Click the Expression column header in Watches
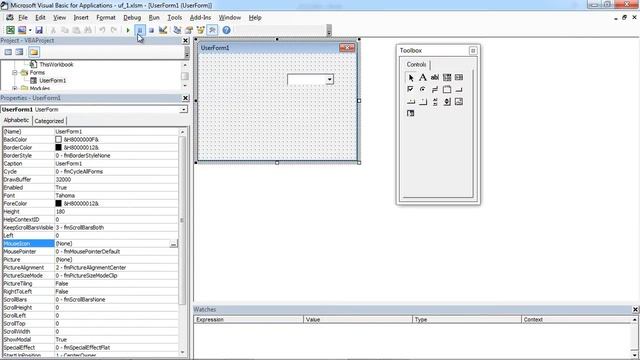The width and height of the screenshot is (640, 360). click(x=249, y=320)
